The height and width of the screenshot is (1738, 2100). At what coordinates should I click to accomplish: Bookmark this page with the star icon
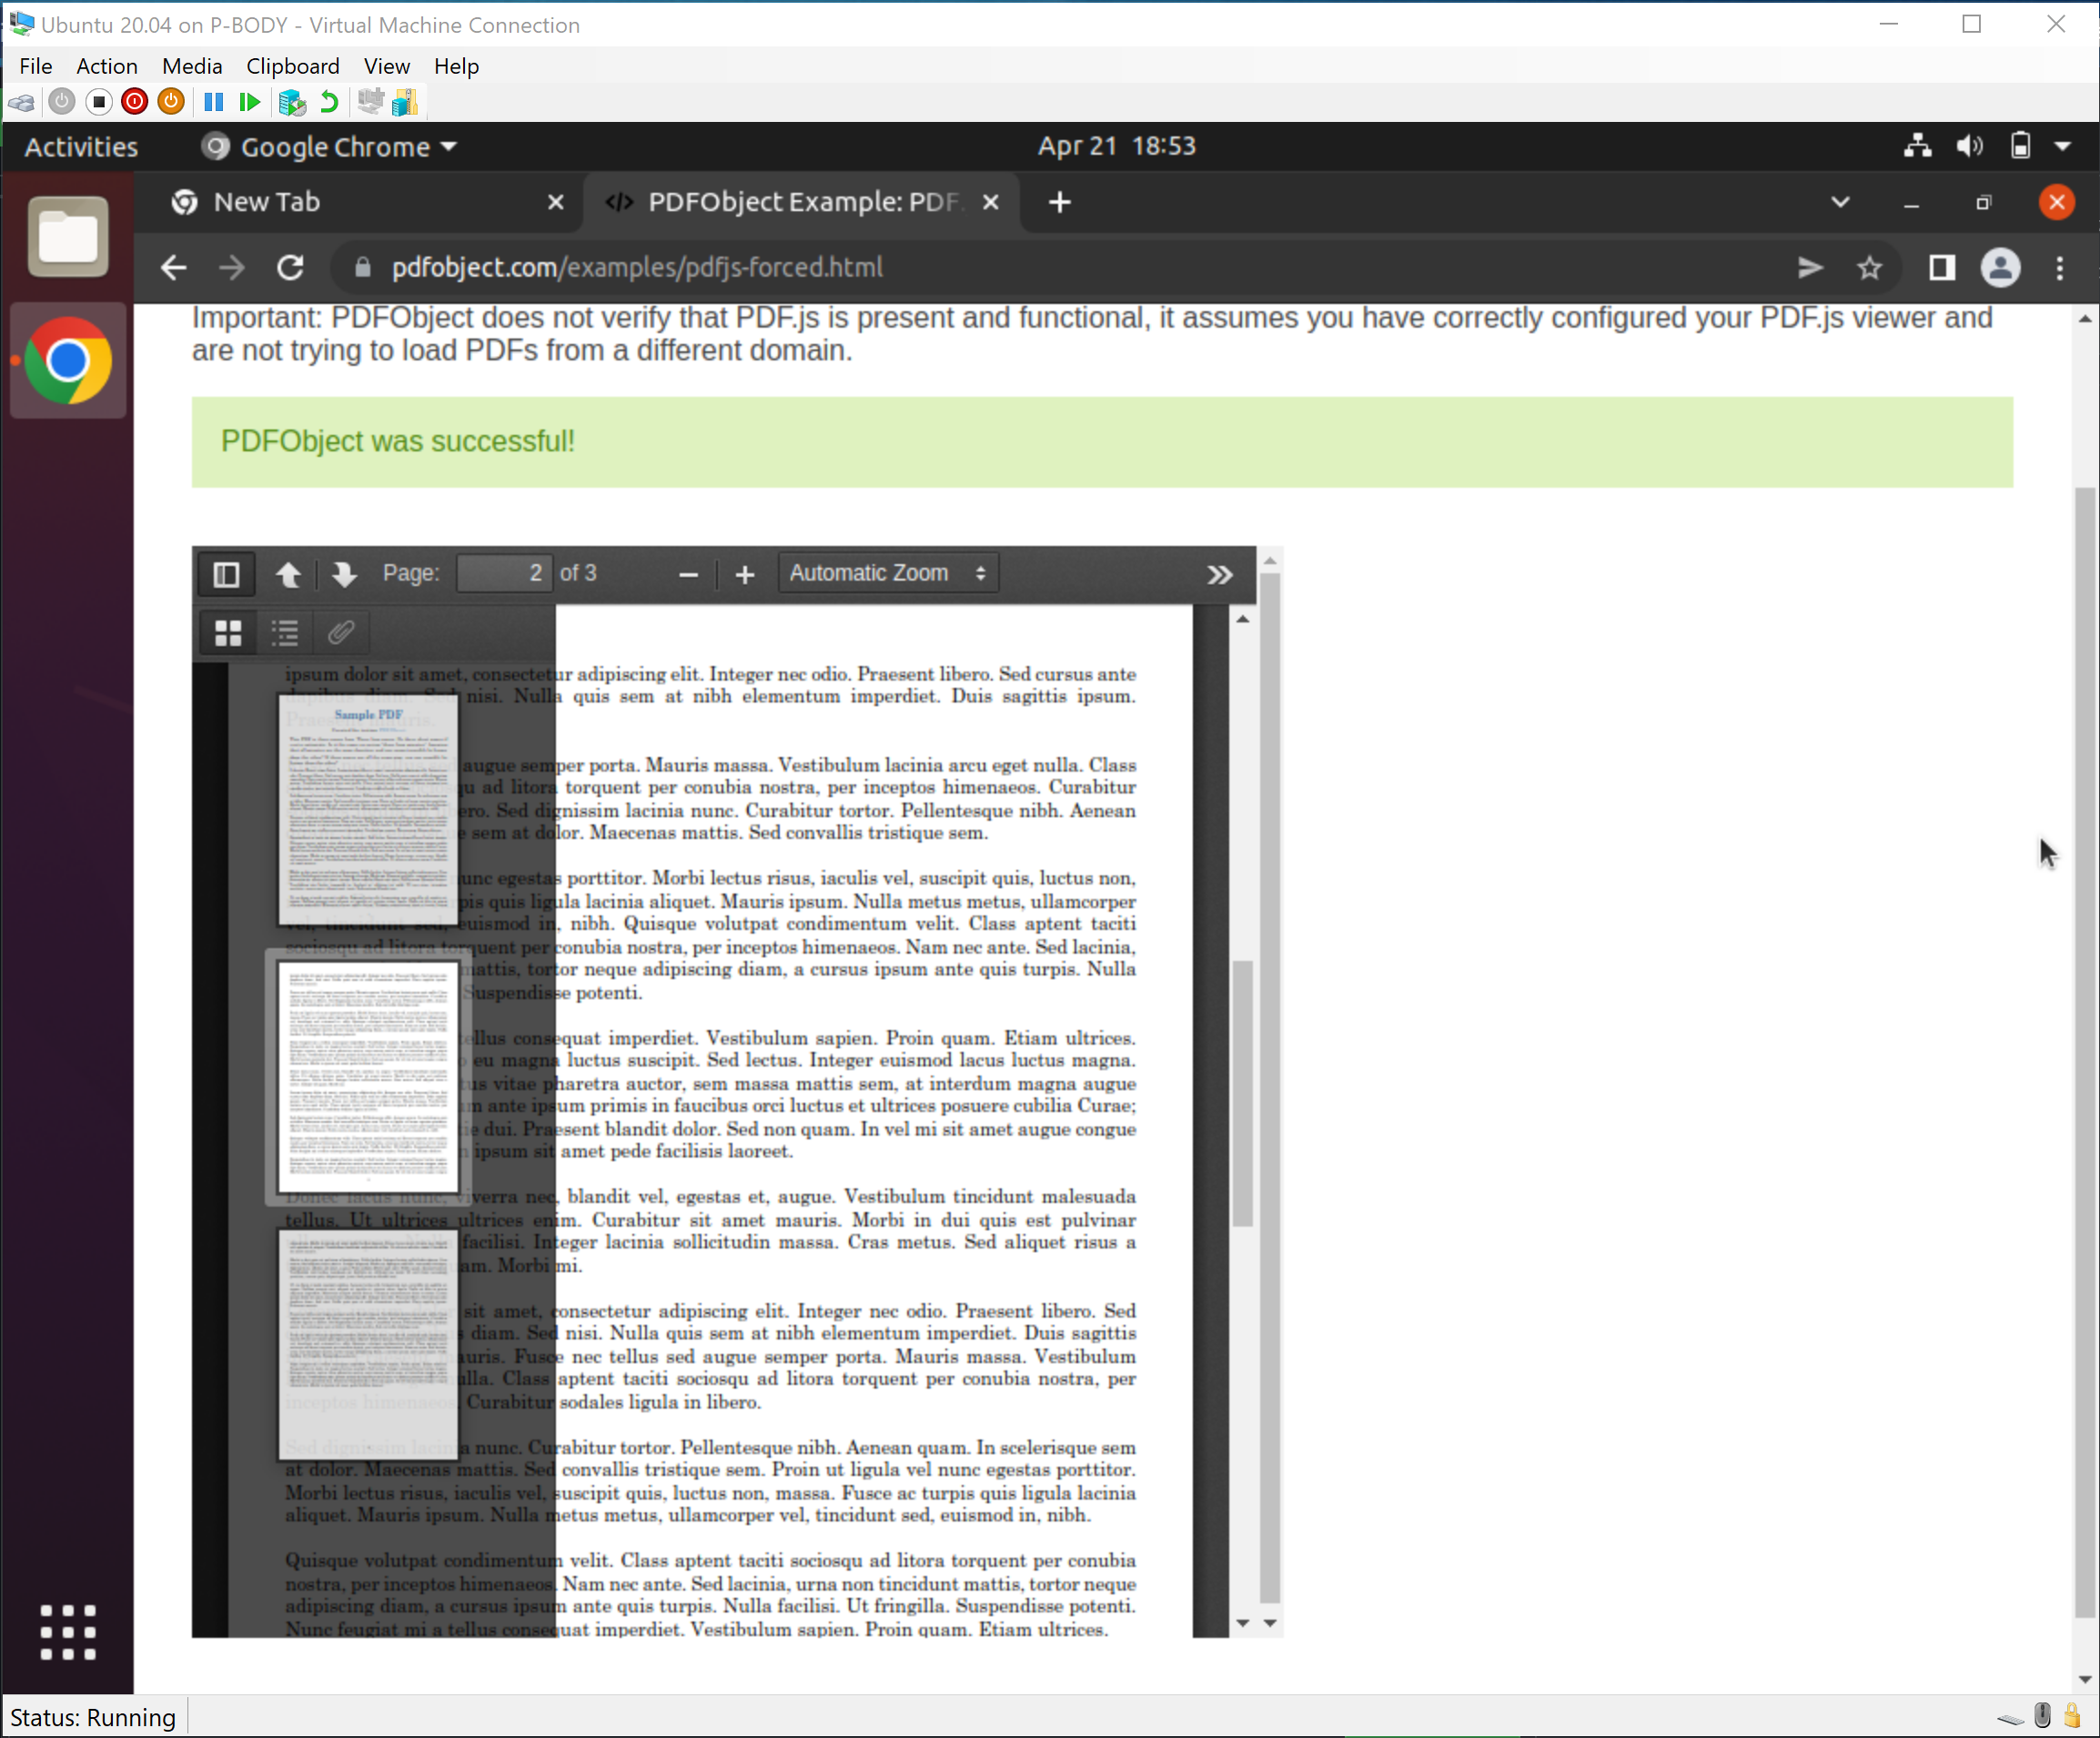(x=1868, y=268)
